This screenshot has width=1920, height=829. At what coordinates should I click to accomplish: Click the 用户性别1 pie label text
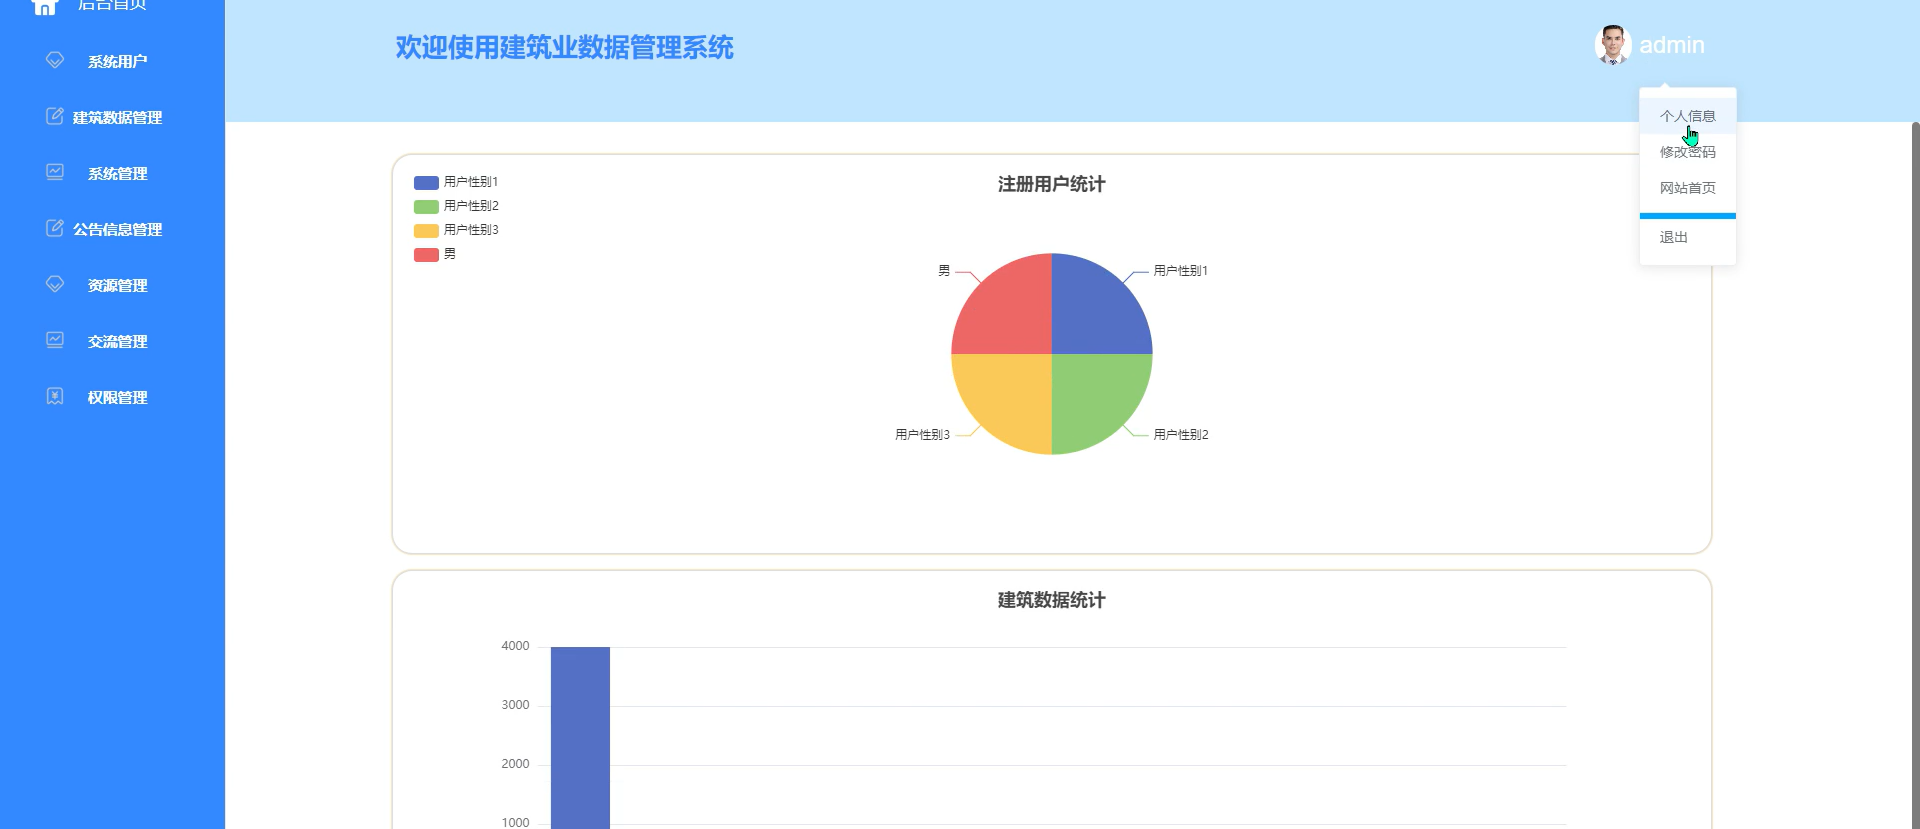tap(1181, 271)
